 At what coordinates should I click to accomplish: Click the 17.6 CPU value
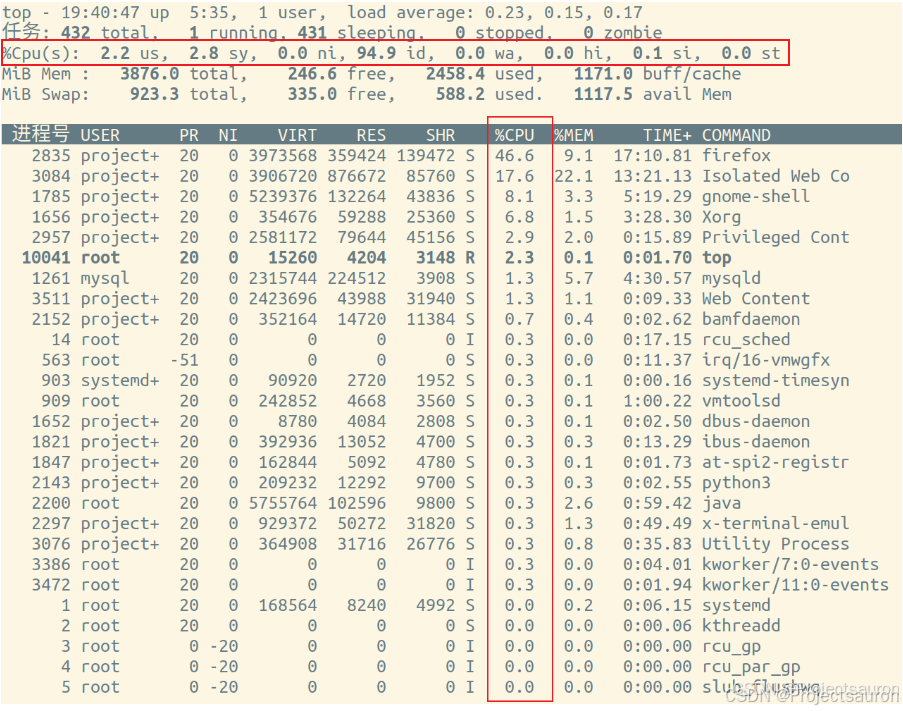click(x=514, y=176)
